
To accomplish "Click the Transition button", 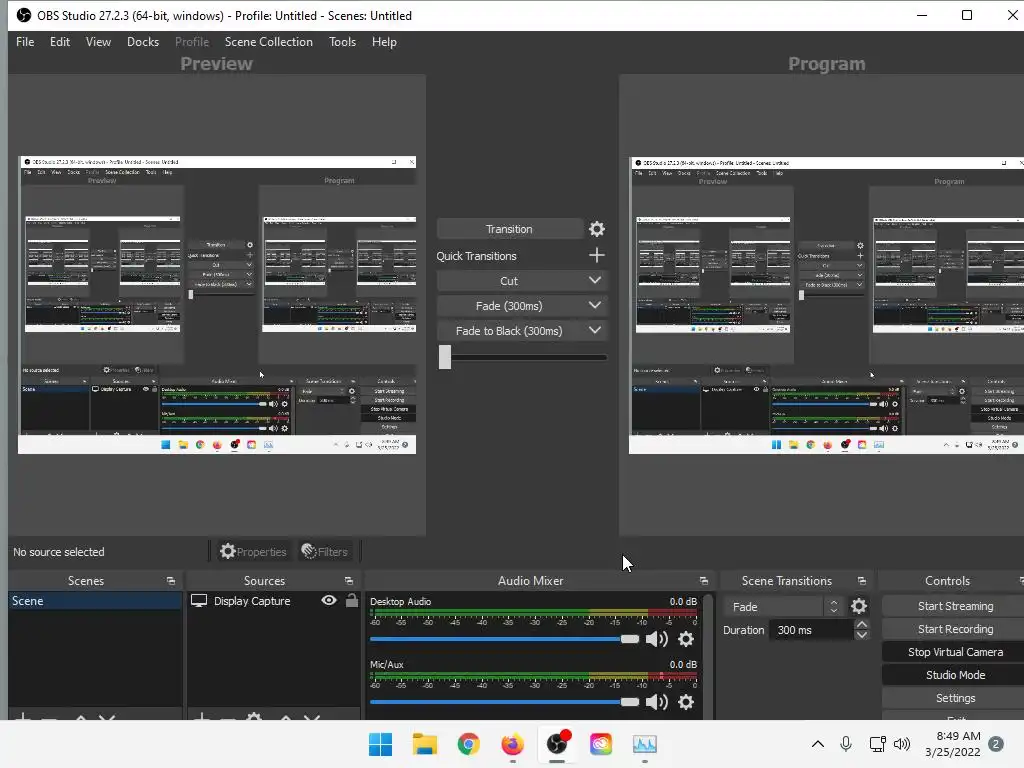I will pyautogui.click(x=509, y=229).
